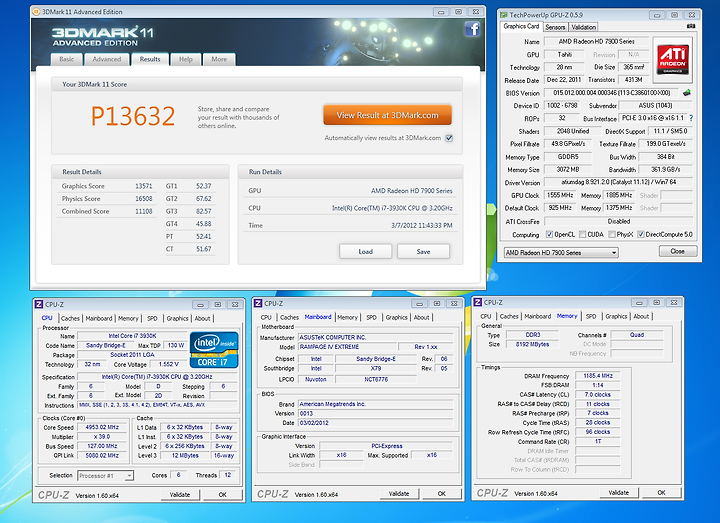This screenshot has height=523, width=720.
Task: Toggle automatically view results at 3DMark.com
Action: [449, 138]
